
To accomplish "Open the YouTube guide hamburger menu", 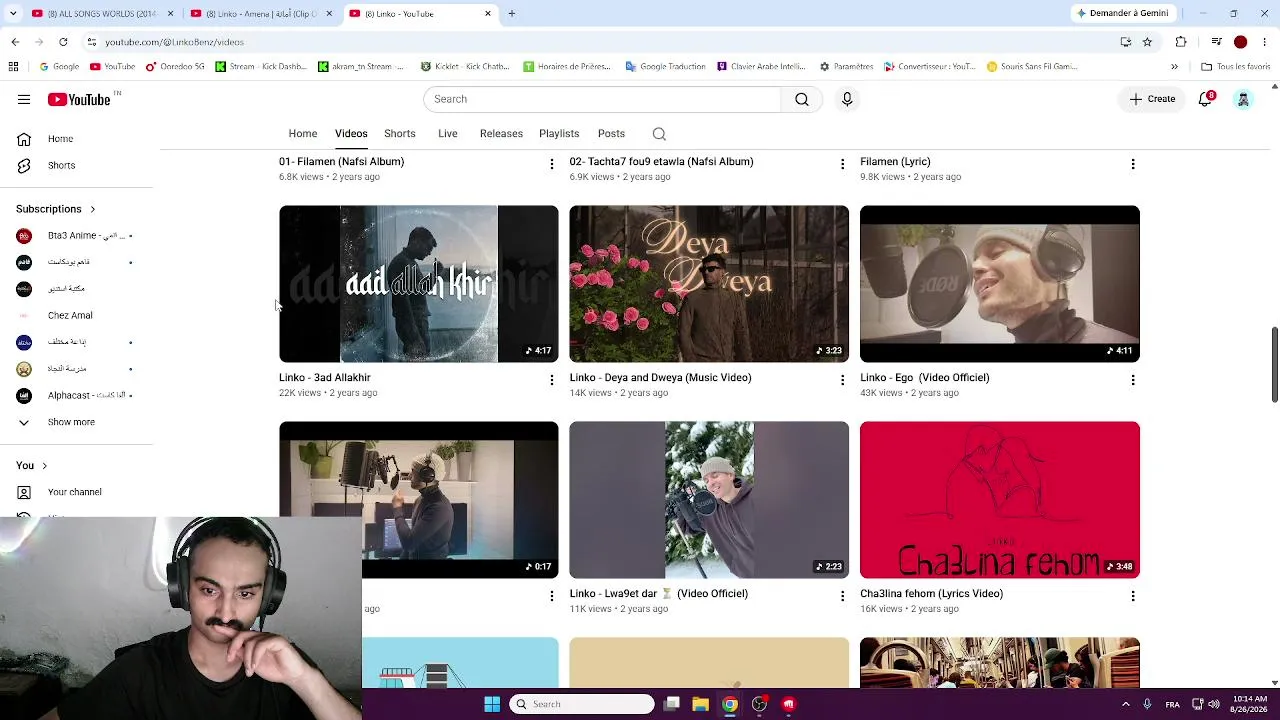I will point(24,99).
